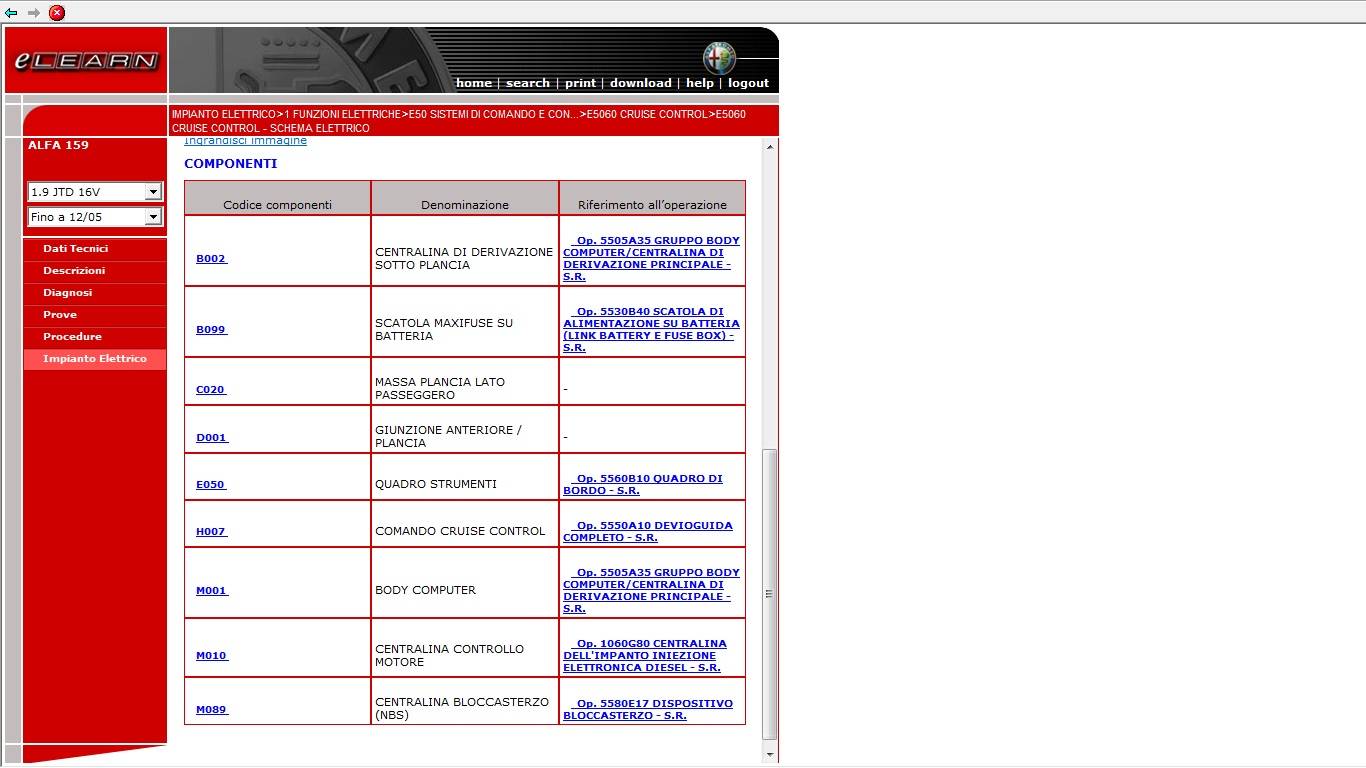1366x768 pixels.
Task: Open component code B002 link
Action: point(211,258)
